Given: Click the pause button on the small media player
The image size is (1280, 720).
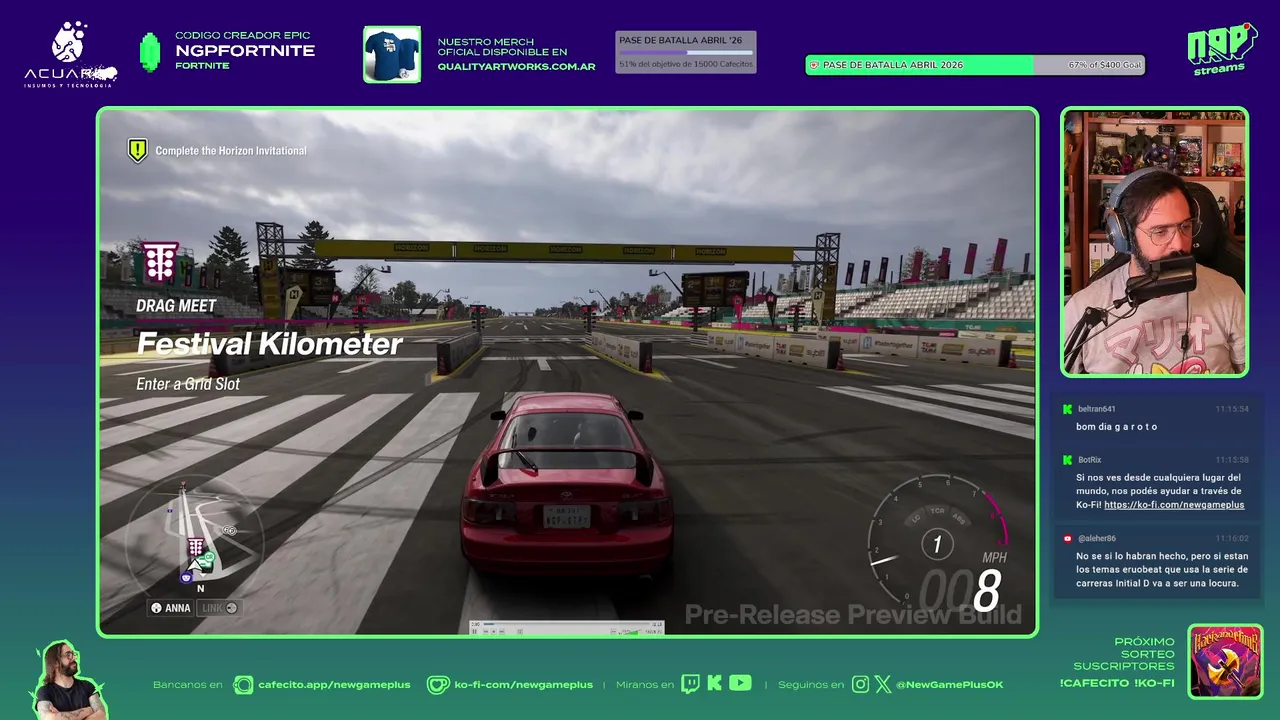Looking at the screenshot, I should tap(475, 632).
